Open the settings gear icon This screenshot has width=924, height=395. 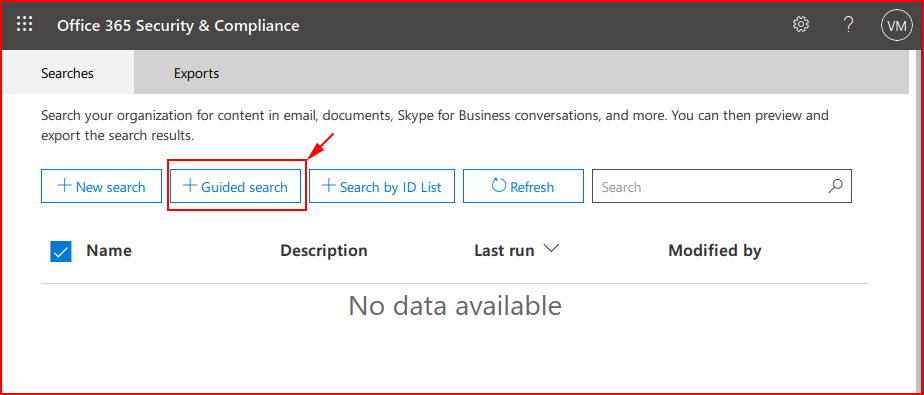(x=801, y=25)
